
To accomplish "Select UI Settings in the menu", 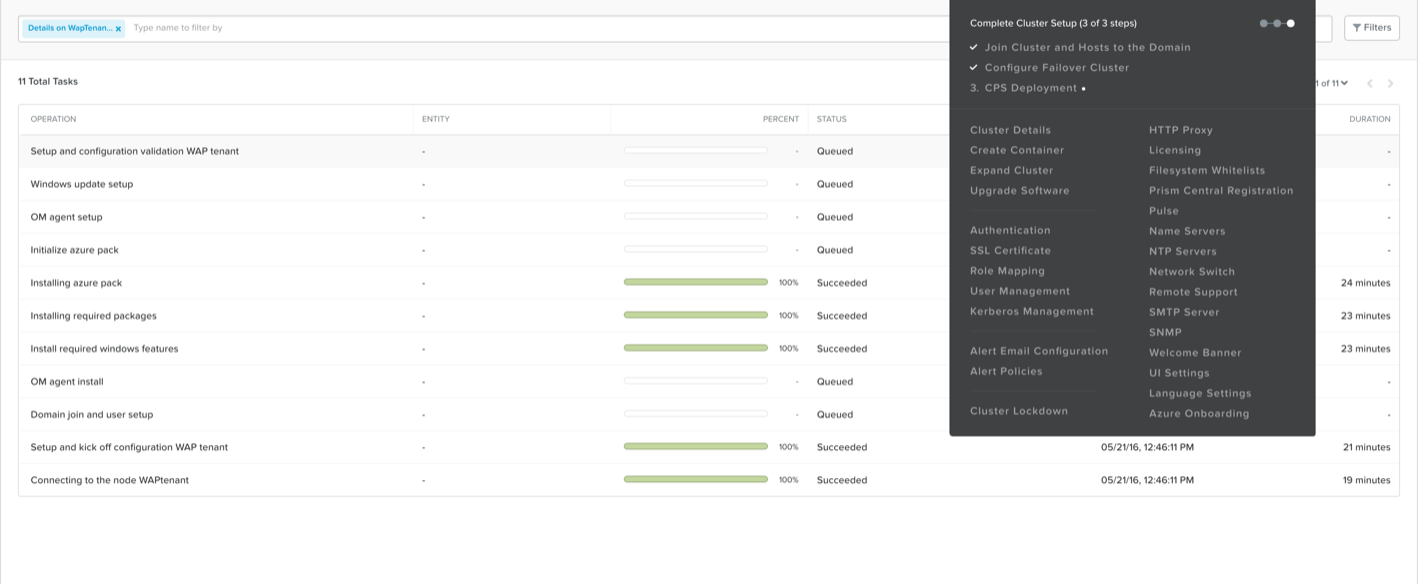I will coord(1180,372).
